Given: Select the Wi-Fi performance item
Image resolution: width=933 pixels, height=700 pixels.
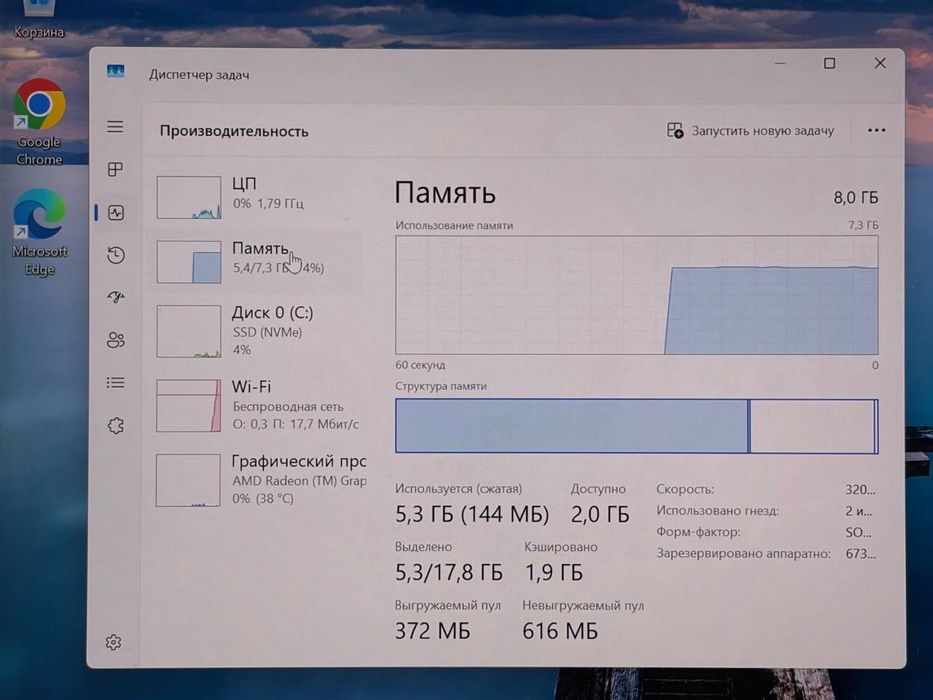Looking at the screenshot, I should (258, 405).
